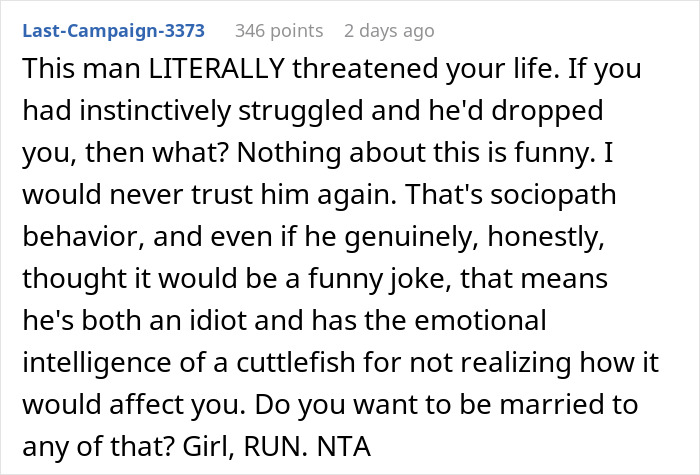Click the 346 points score

[279, 31]
